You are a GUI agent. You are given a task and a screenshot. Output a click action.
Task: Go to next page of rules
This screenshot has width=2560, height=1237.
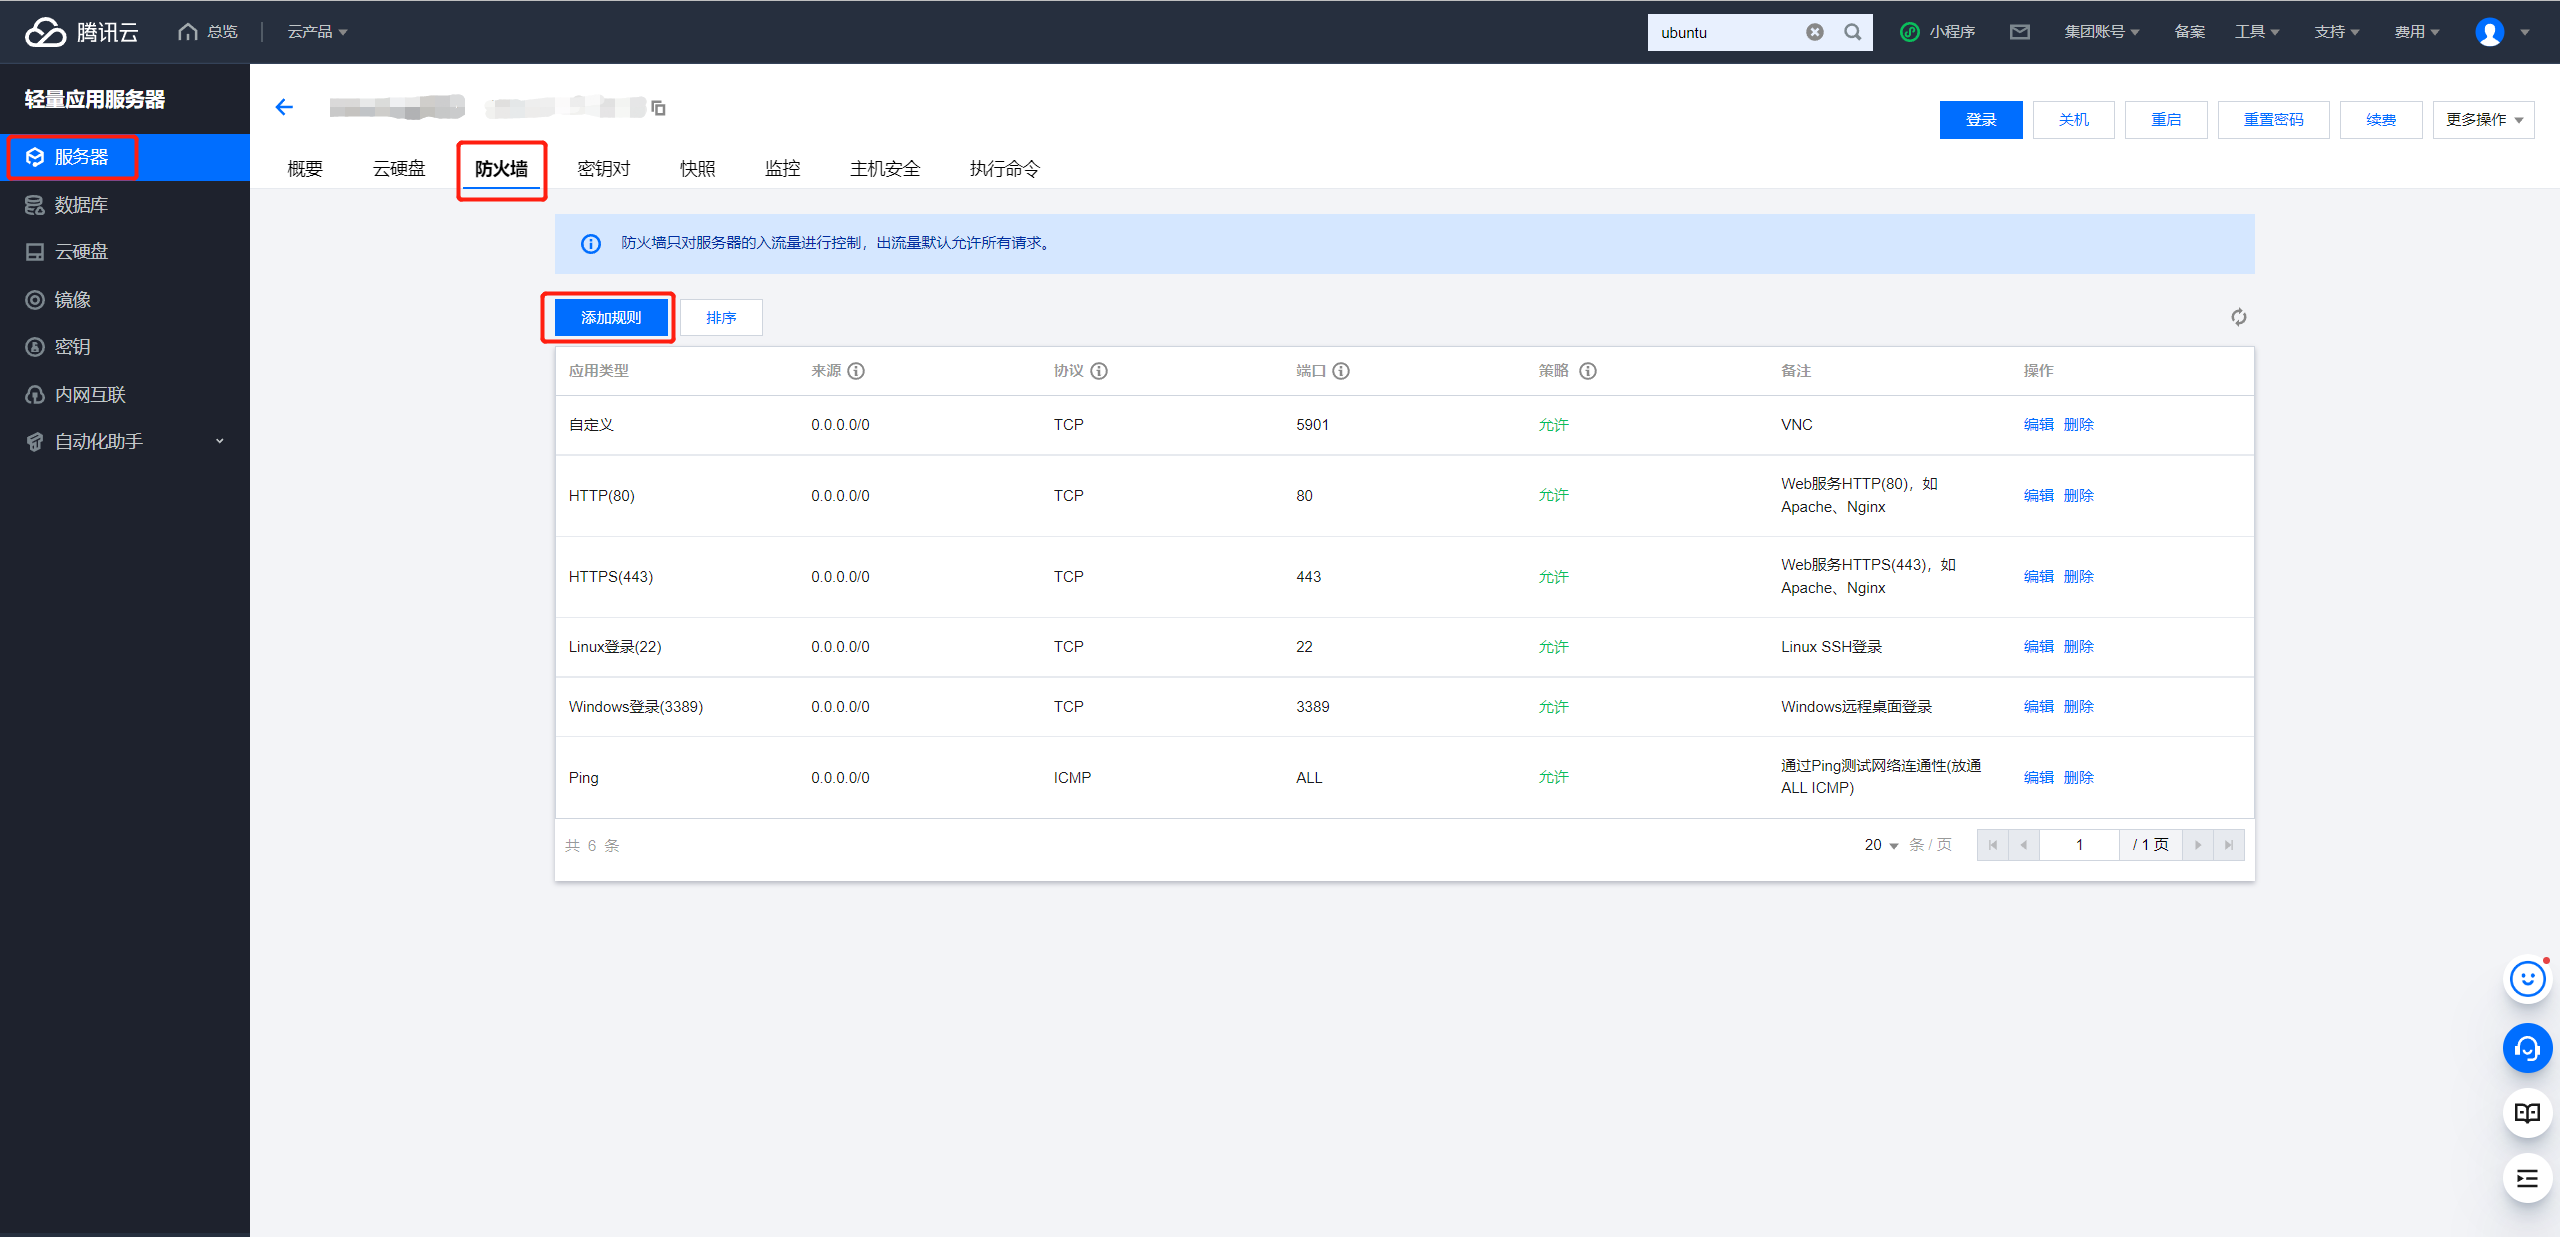(2198, 845)
